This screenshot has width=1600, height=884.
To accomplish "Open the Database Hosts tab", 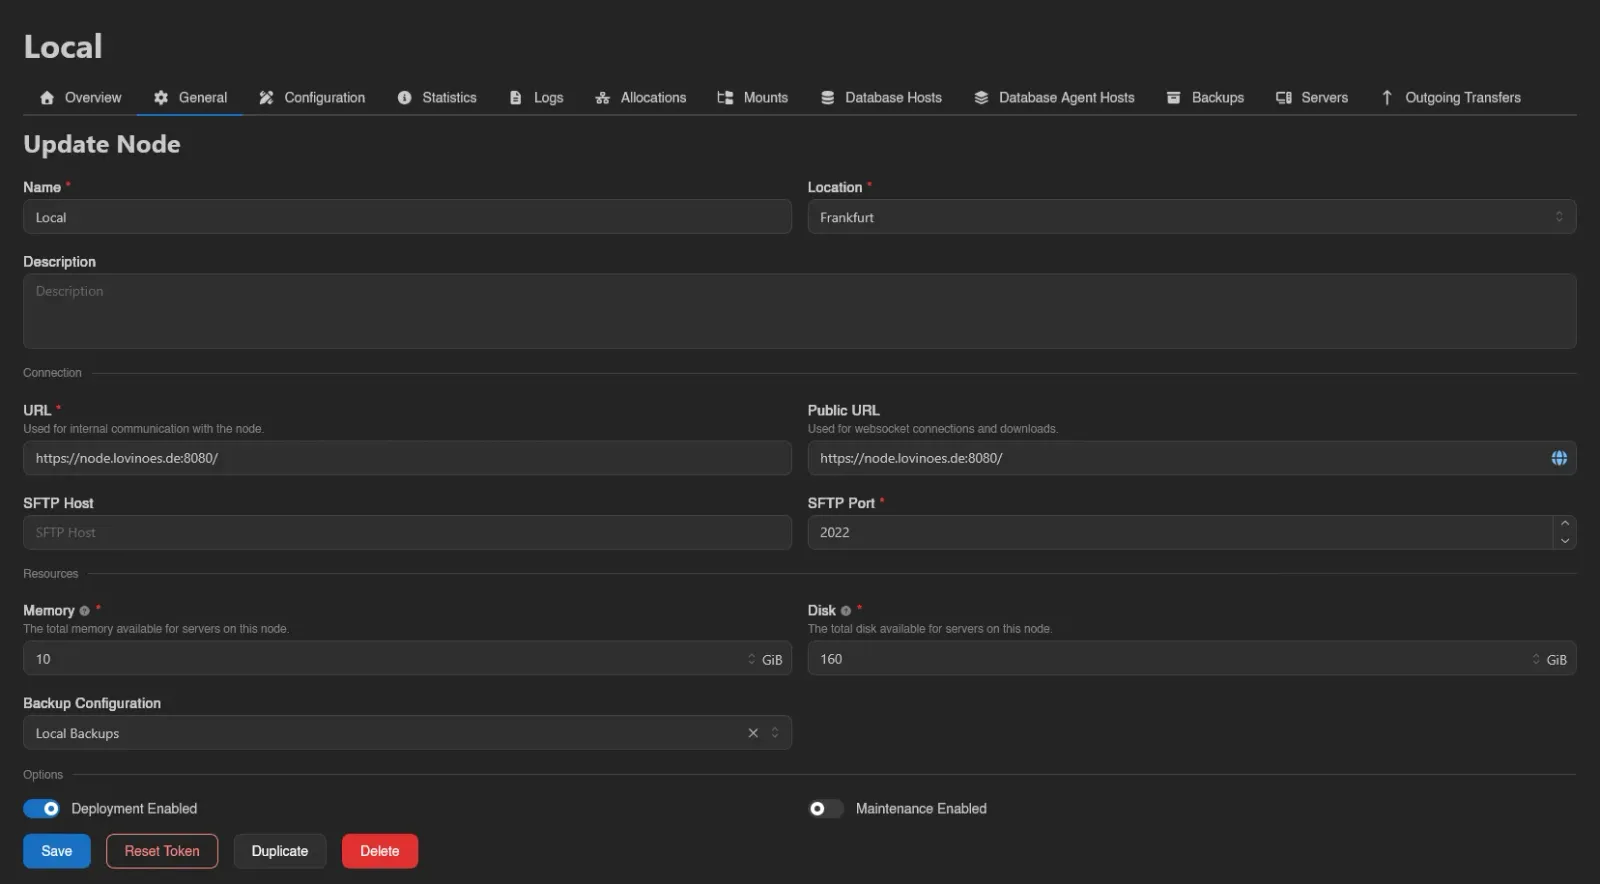I will (x=882, y=98).
